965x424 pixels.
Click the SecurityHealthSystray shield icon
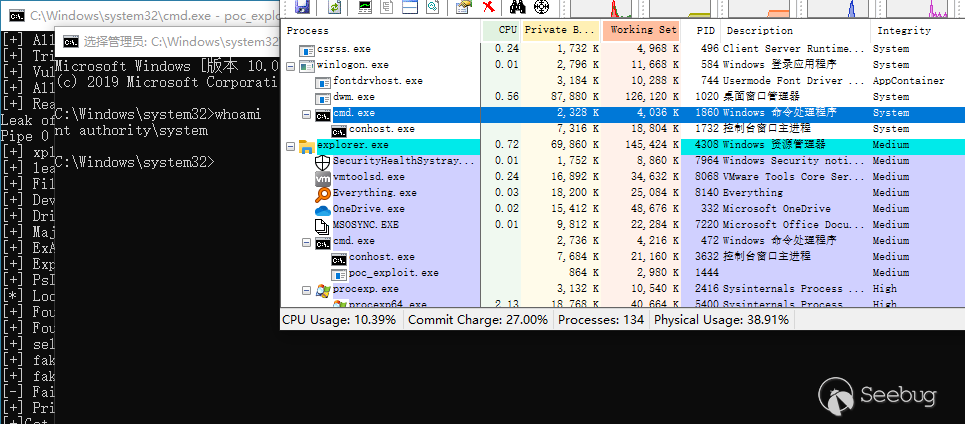coord(322,161)
